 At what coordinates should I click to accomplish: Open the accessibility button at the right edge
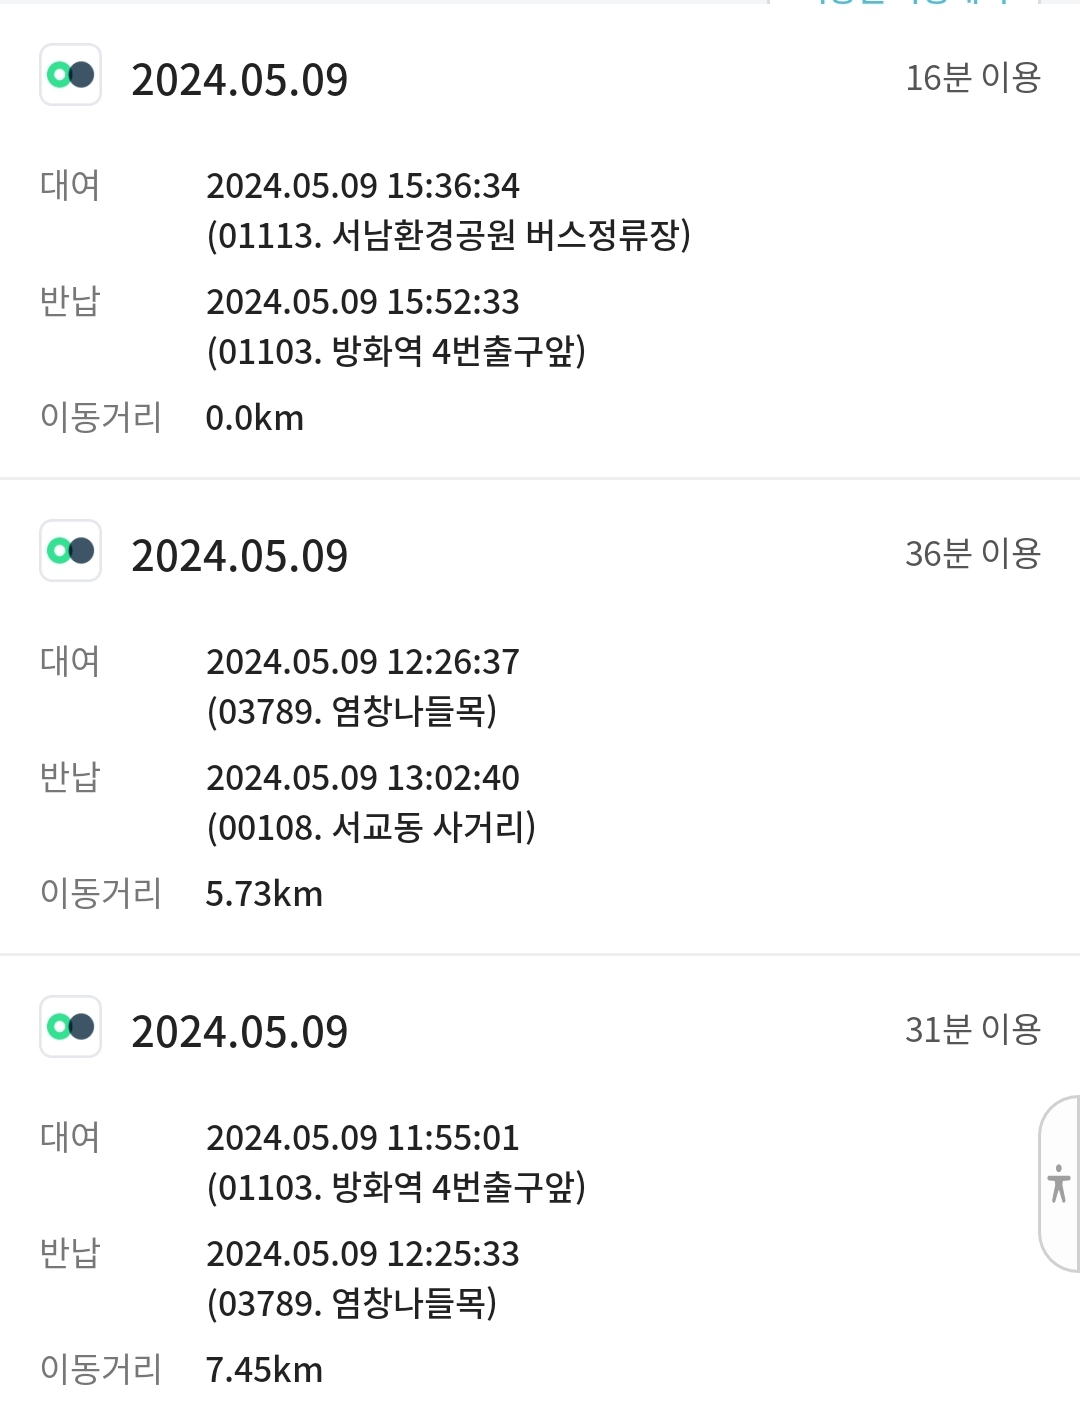1059,1184
